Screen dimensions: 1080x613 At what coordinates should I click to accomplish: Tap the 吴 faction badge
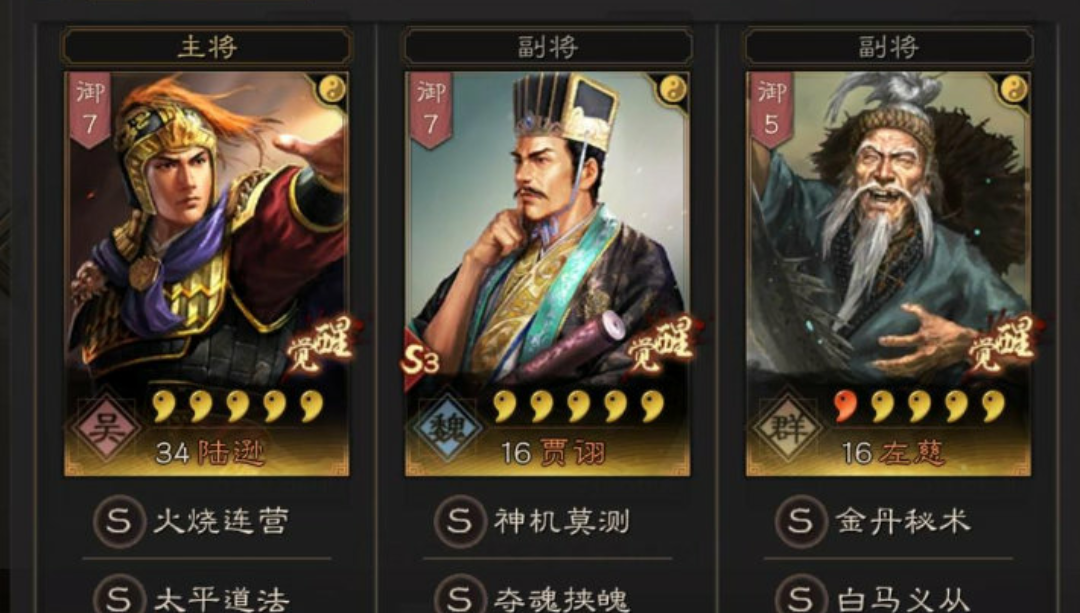click(x=107, y=428)
